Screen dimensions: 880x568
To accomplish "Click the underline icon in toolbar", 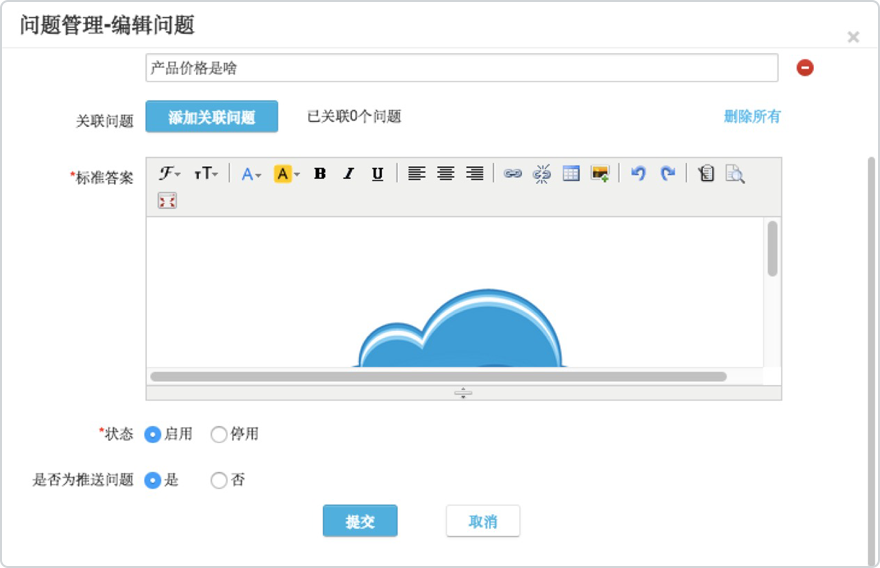I will coord(377,174).
